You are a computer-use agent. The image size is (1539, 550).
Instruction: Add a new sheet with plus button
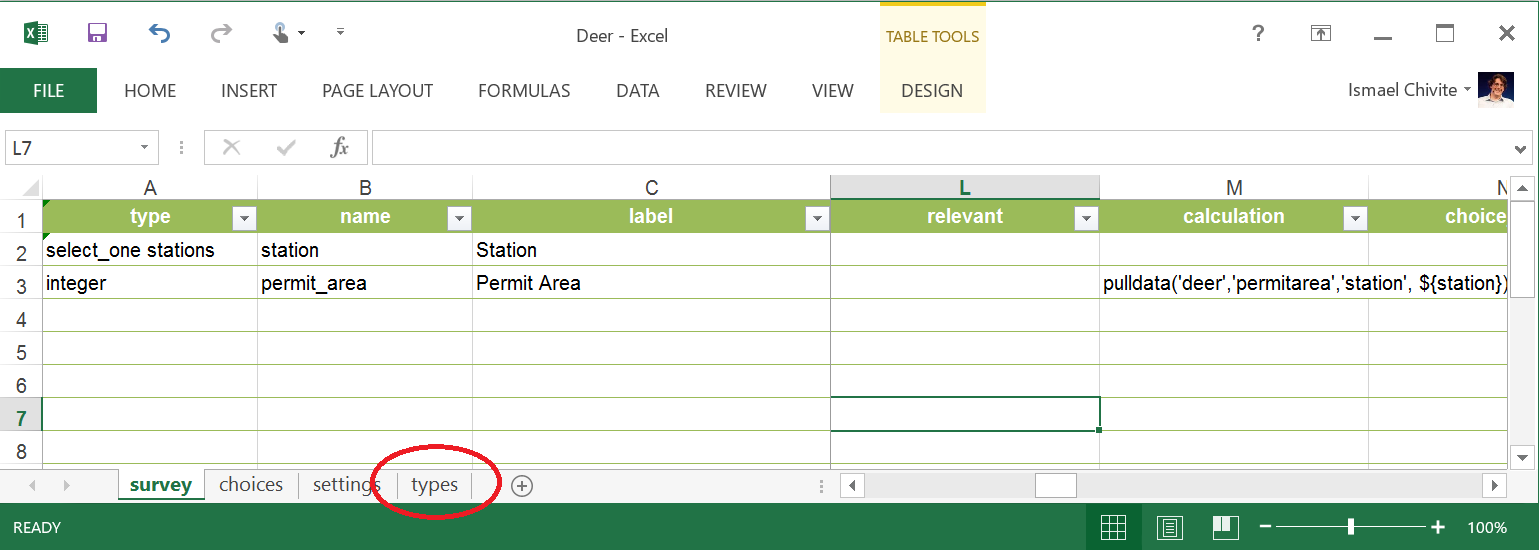[x=522, y=486]
